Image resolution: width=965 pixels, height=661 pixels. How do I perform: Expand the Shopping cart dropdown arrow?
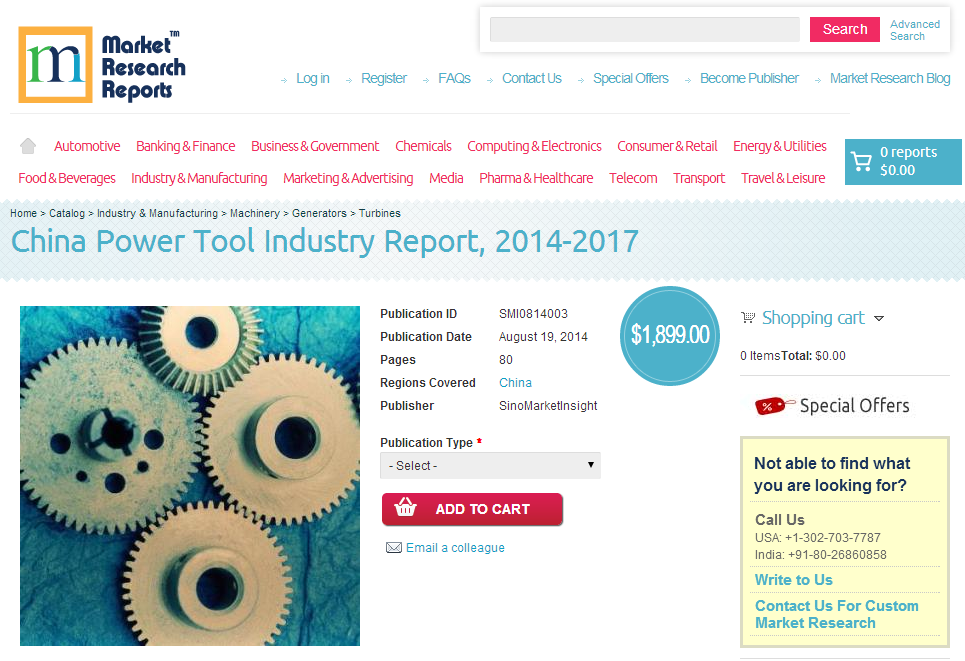point(879,318)
